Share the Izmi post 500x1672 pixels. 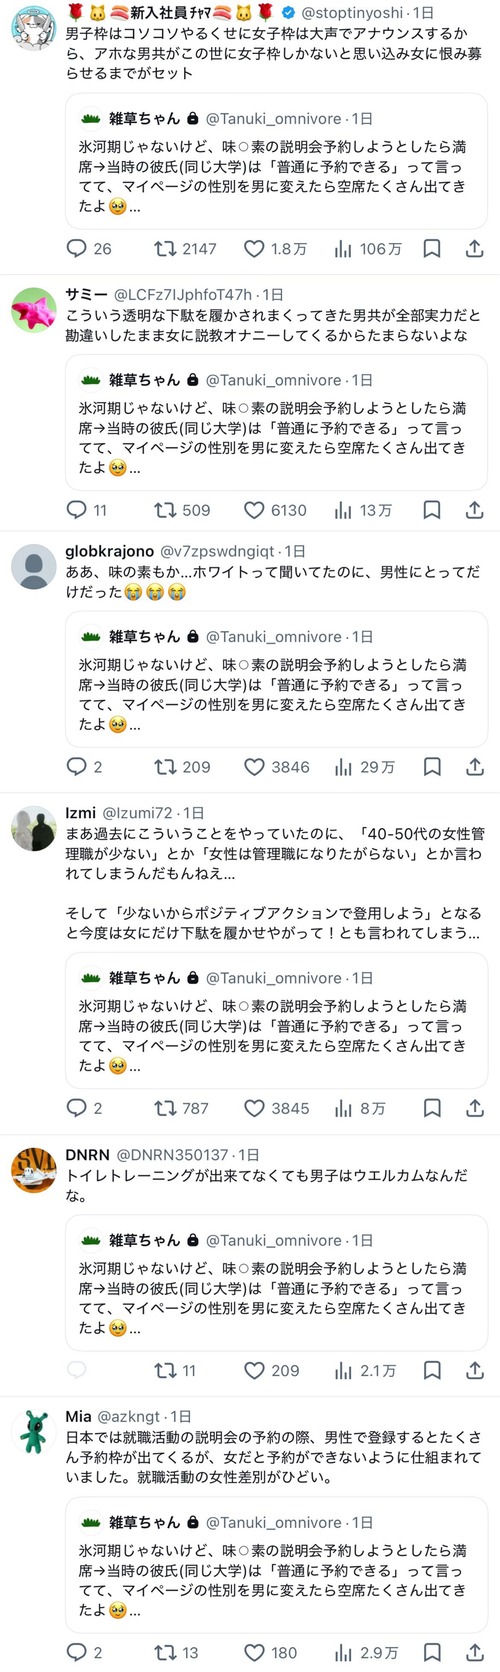[x=475, y=1108]
